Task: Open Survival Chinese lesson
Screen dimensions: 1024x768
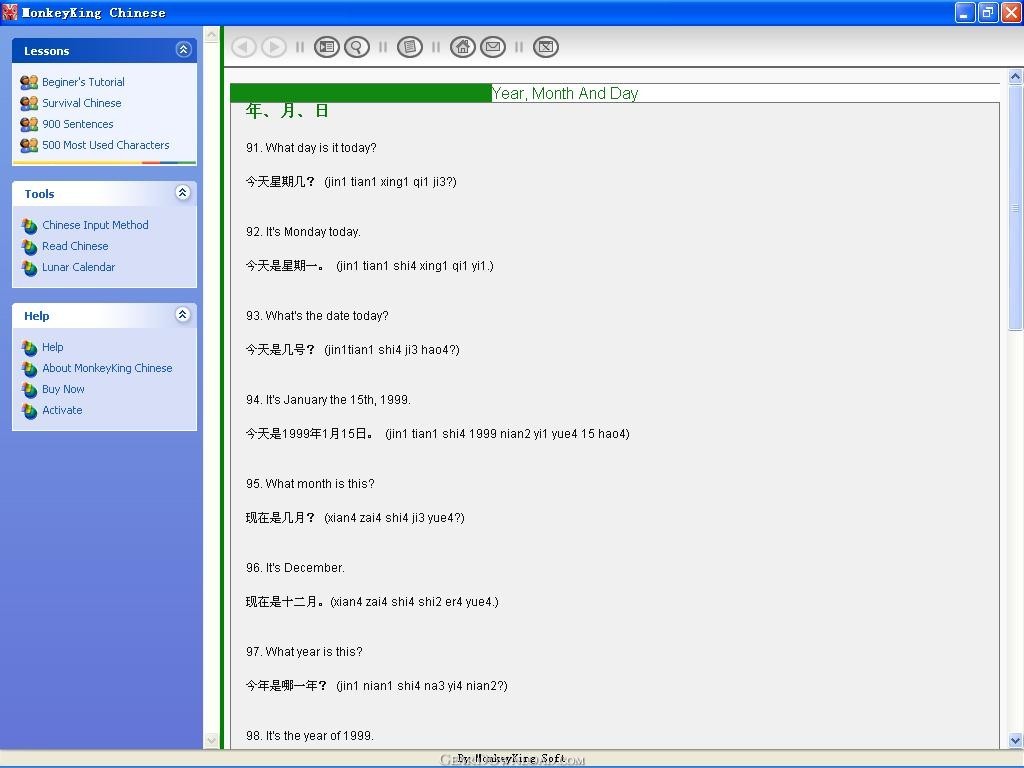Action: 82,103
